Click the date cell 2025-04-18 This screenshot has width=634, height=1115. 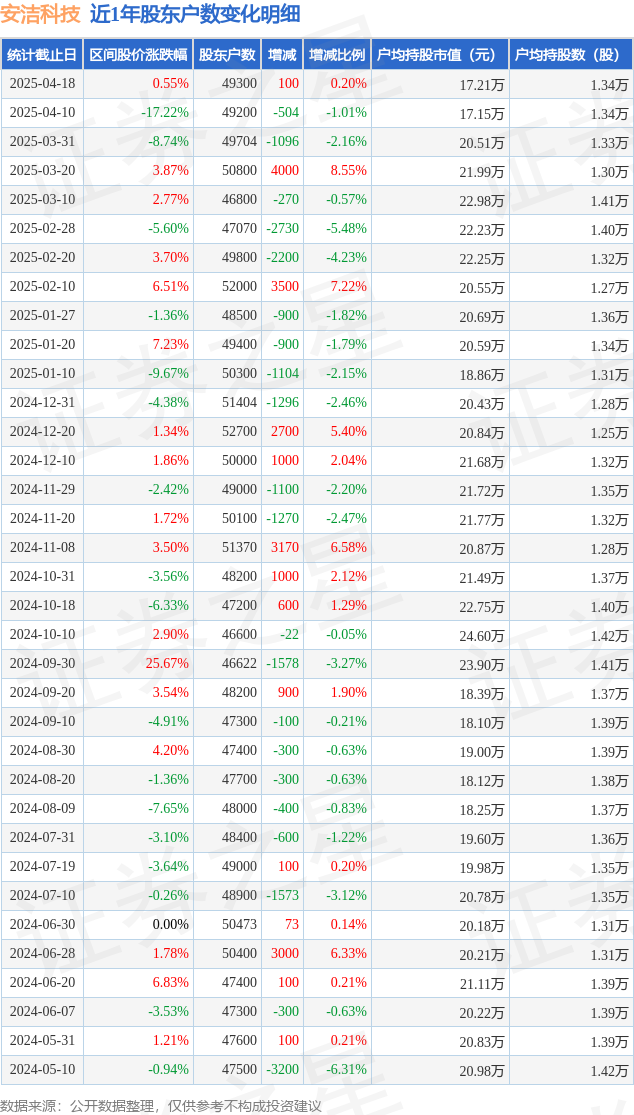42,83
